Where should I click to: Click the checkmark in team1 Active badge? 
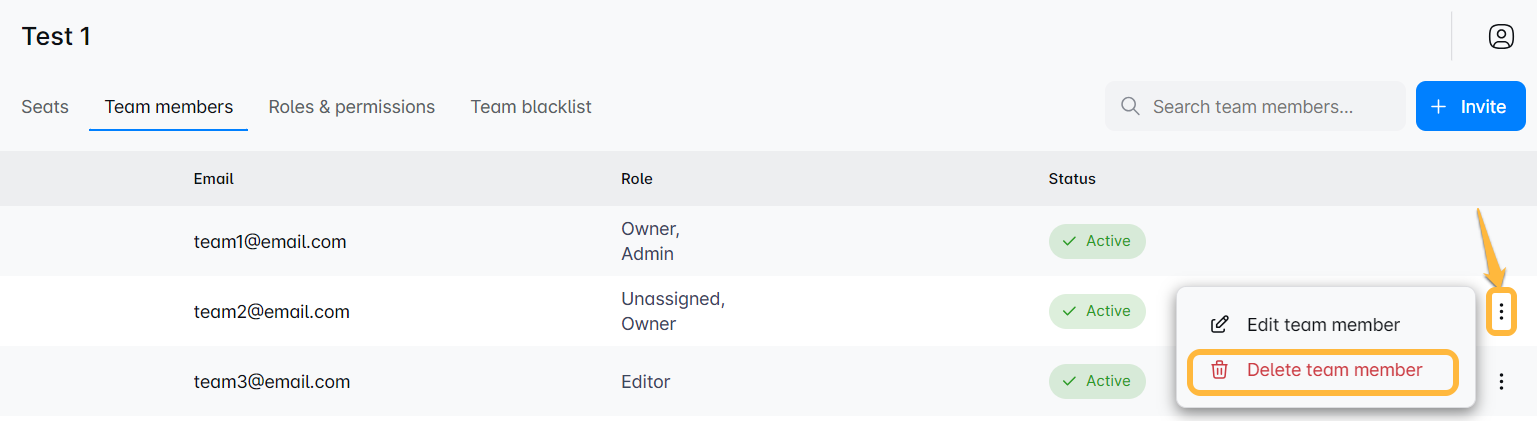(1069, 241)
